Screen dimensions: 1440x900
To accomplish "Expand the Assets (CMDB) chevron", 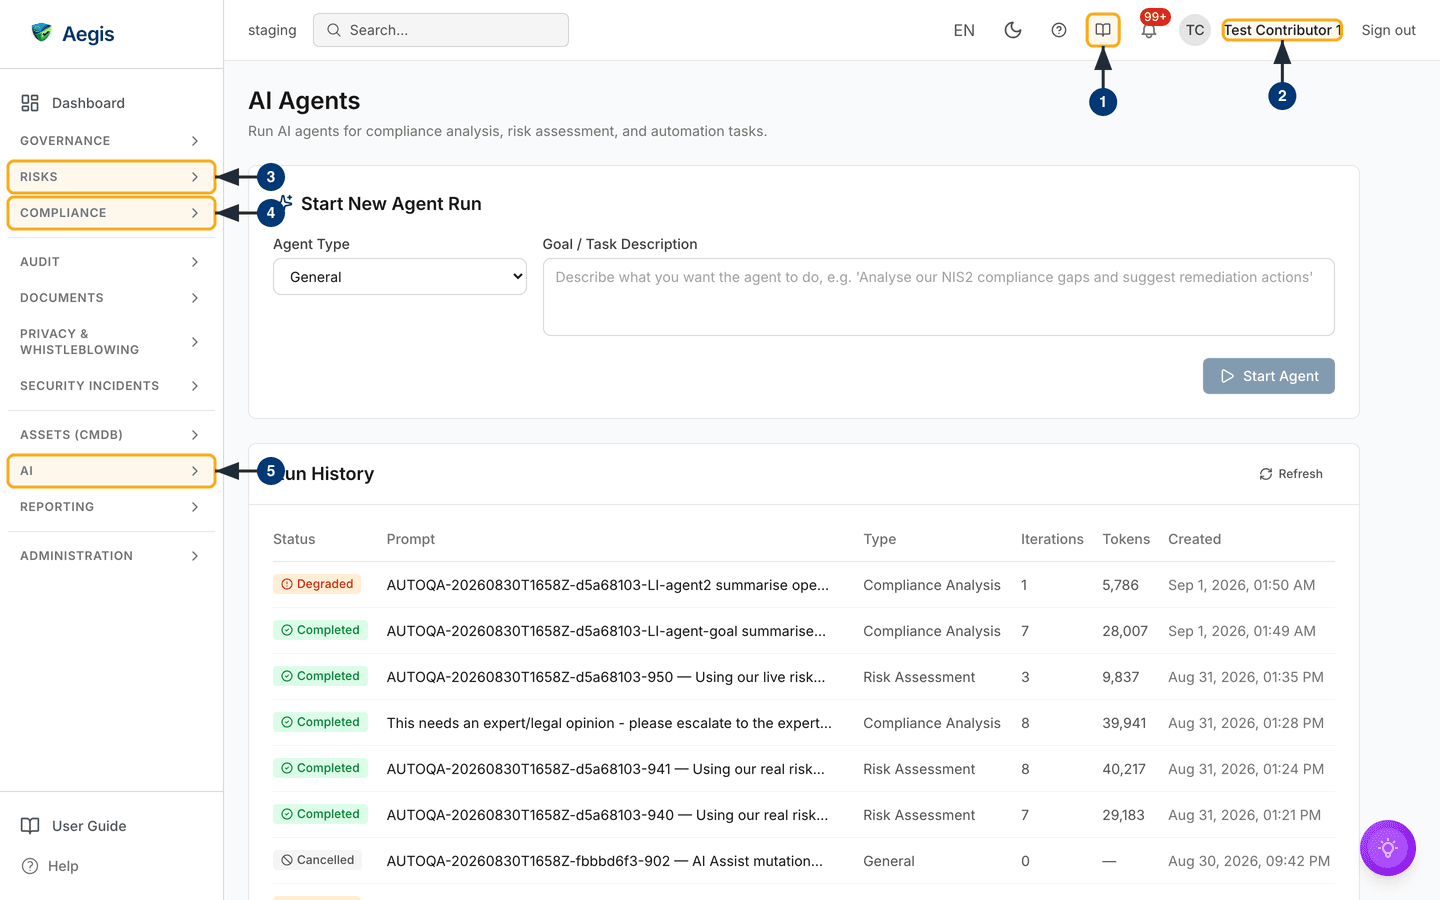I will tap(195, 435).
